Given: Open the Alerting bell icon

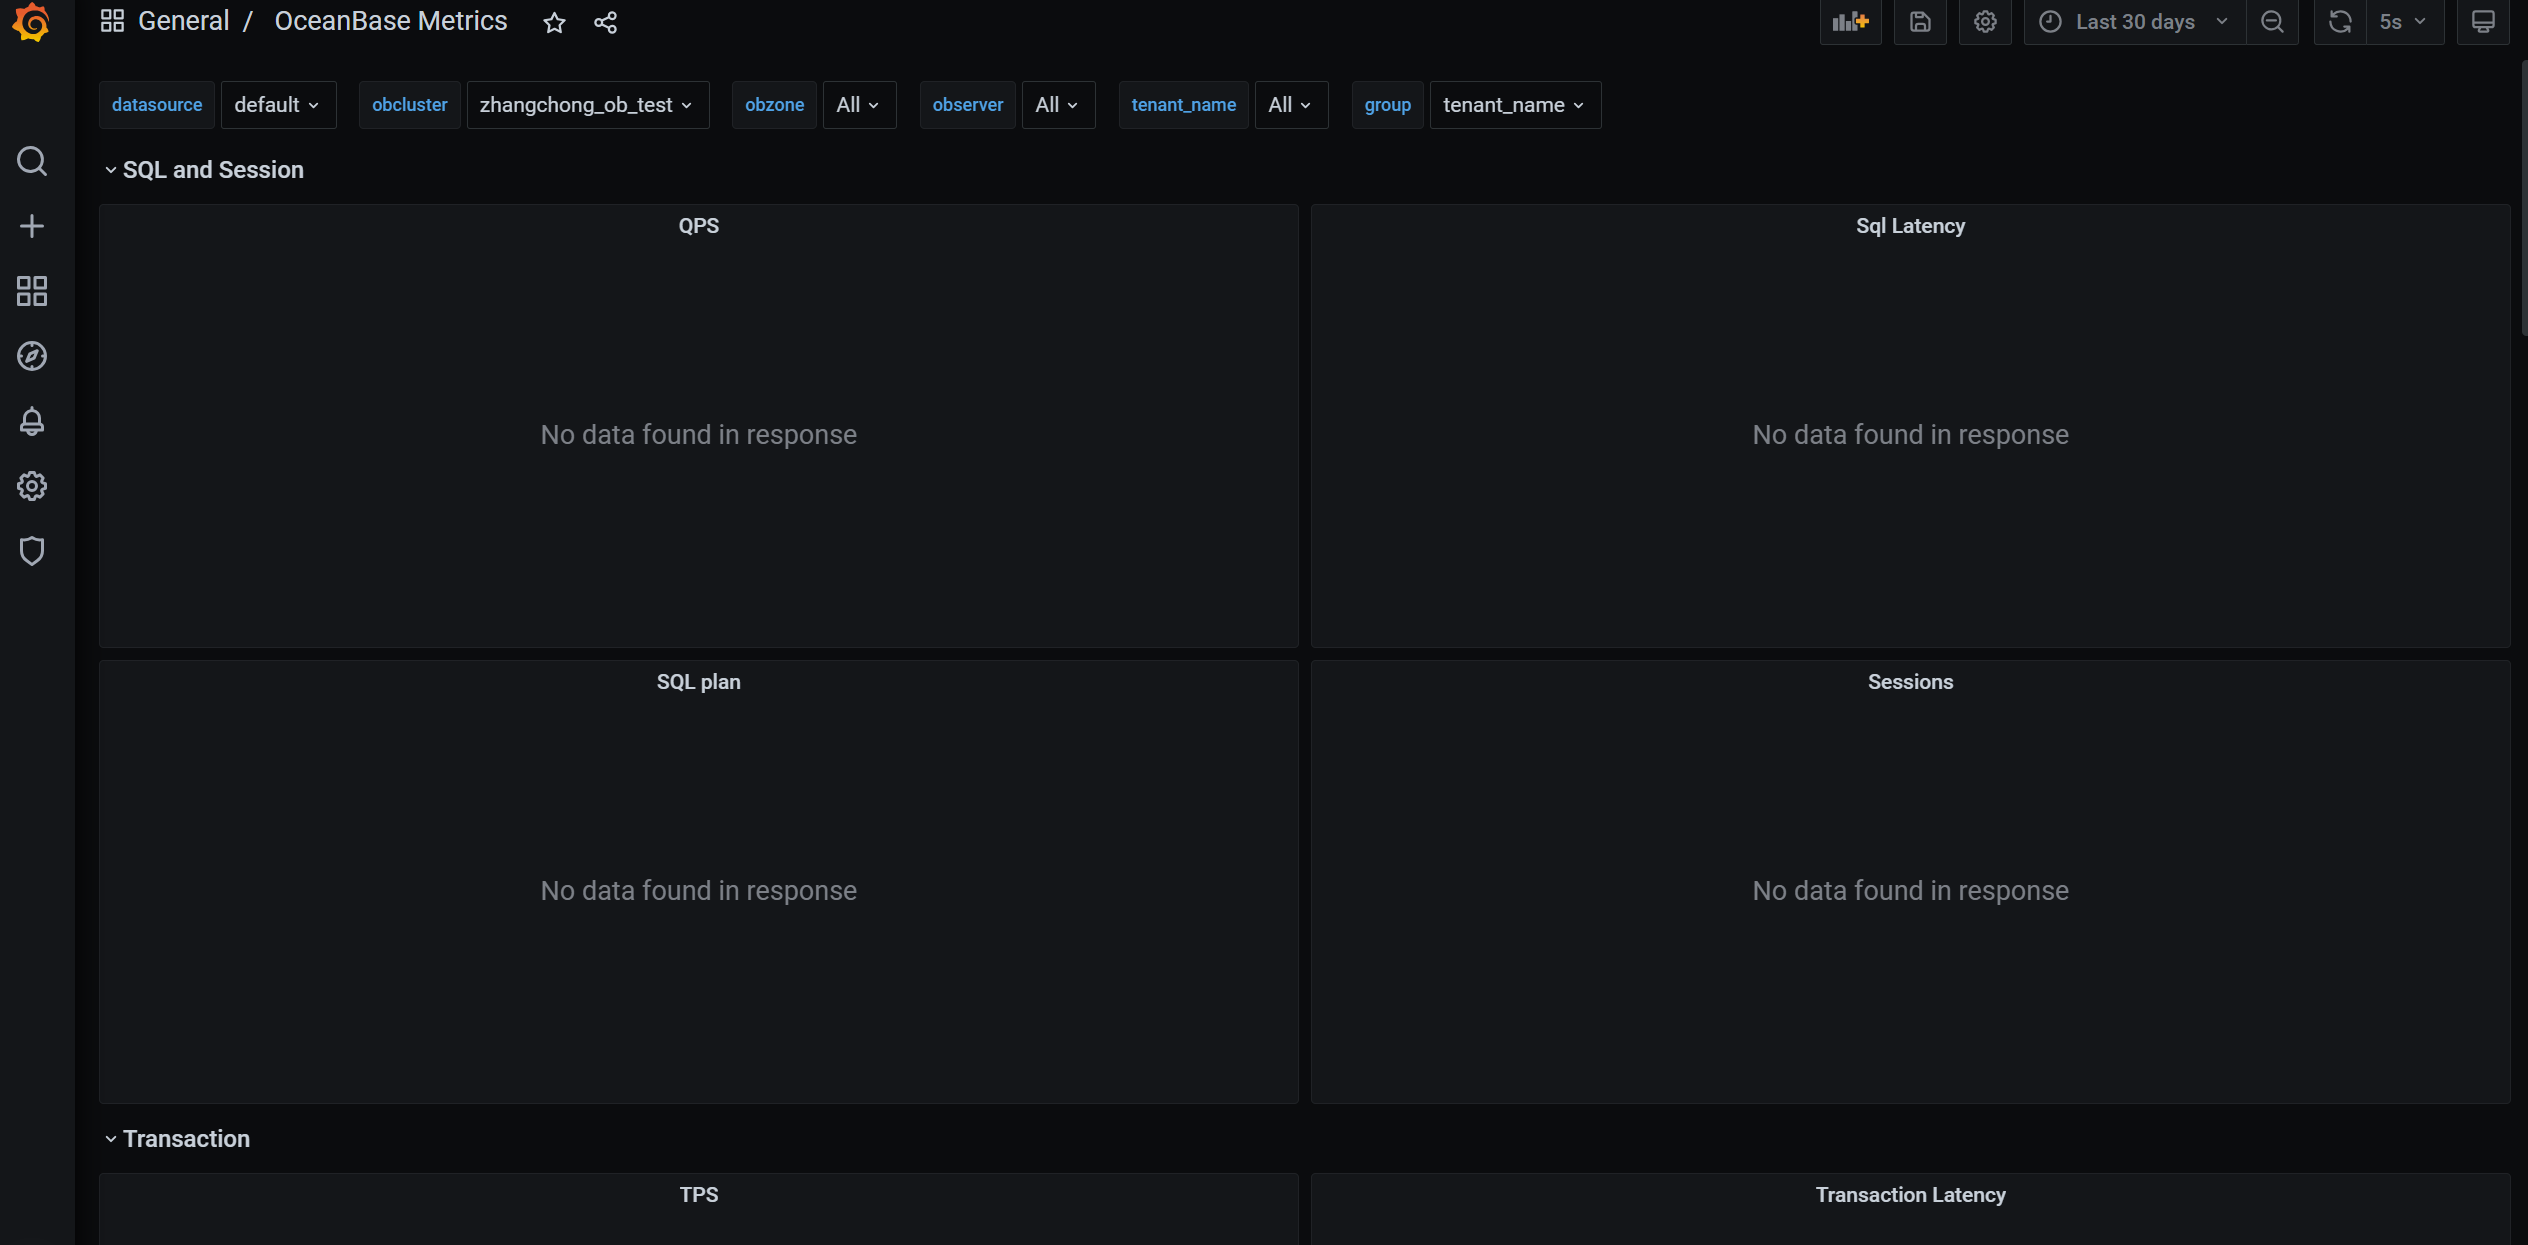Looking at the screenshot, I should click(32, 421).
